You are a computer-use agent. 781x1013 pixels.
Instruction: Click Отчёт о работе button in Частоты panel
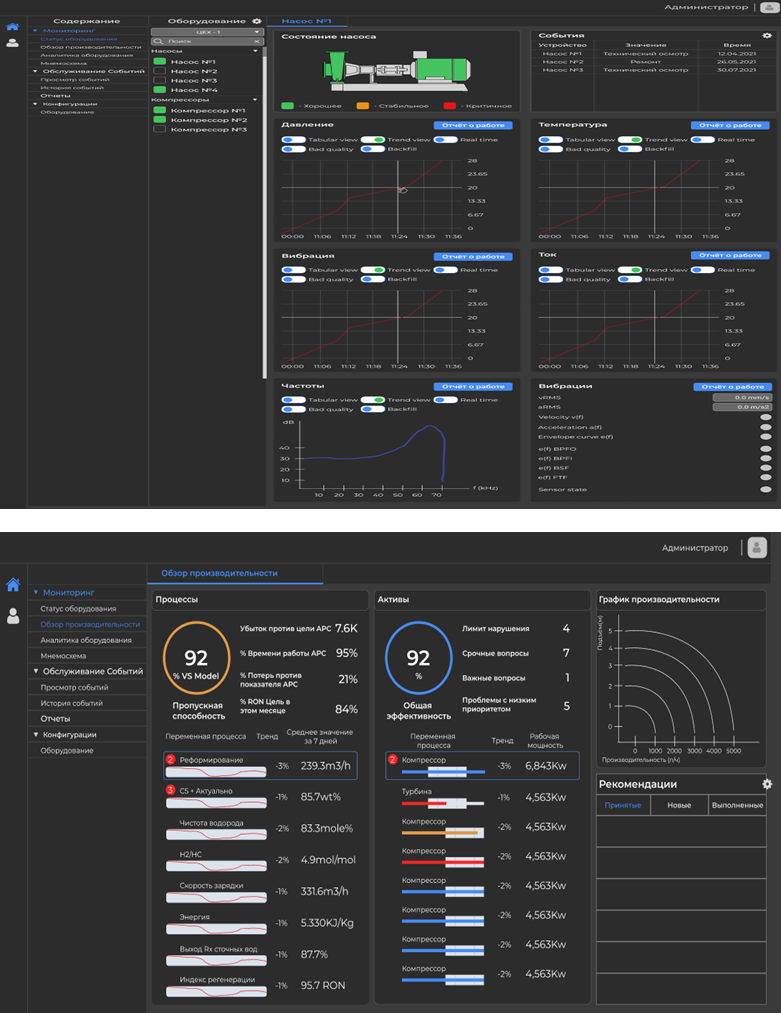pyautogui.click(x=473, y=386)
